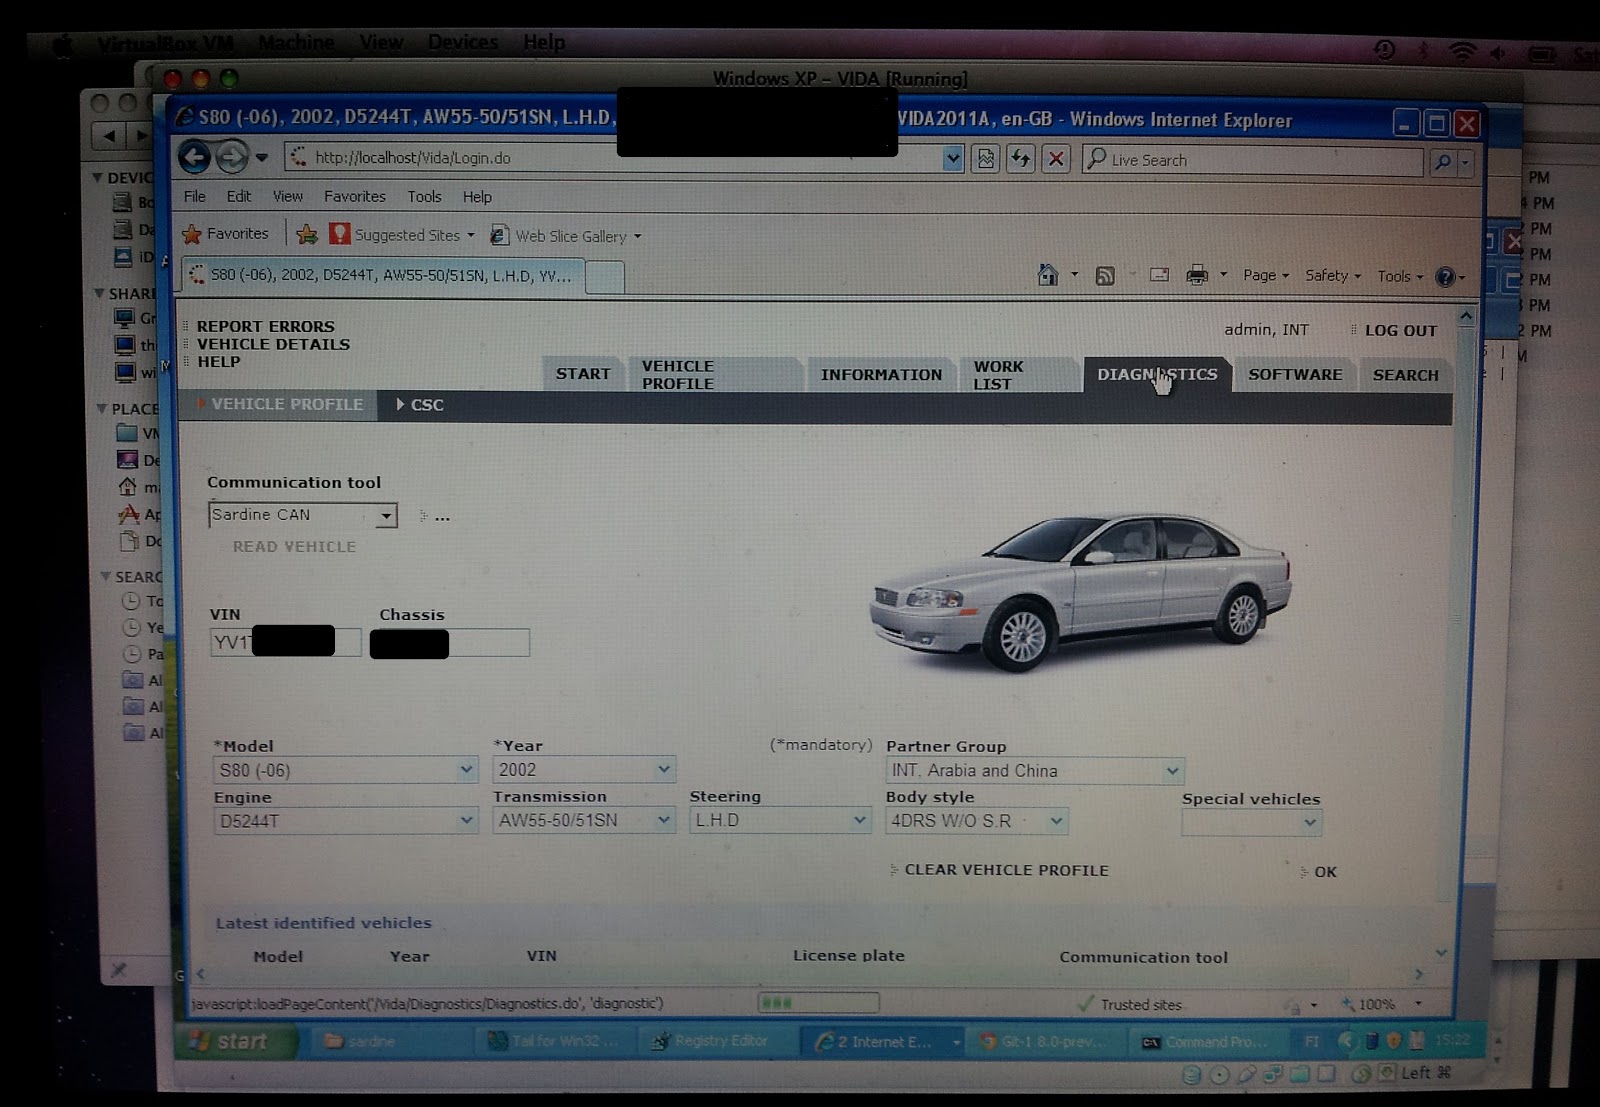The width and height of the screenshot is (1600, 1107).
Task: Switch to the DIAGNOSTICS tab
Action: 1157,375
